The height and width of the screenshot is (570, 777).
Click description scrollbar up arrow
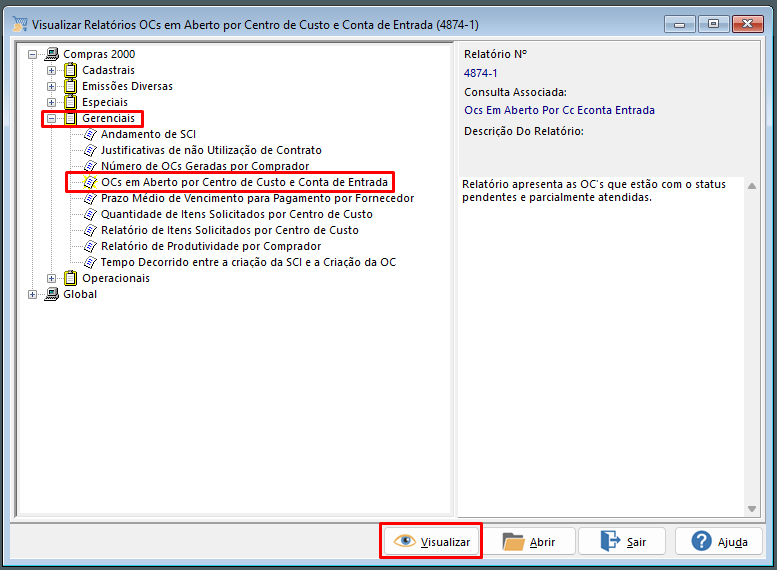pyautogui.click(x=752, y=186)
